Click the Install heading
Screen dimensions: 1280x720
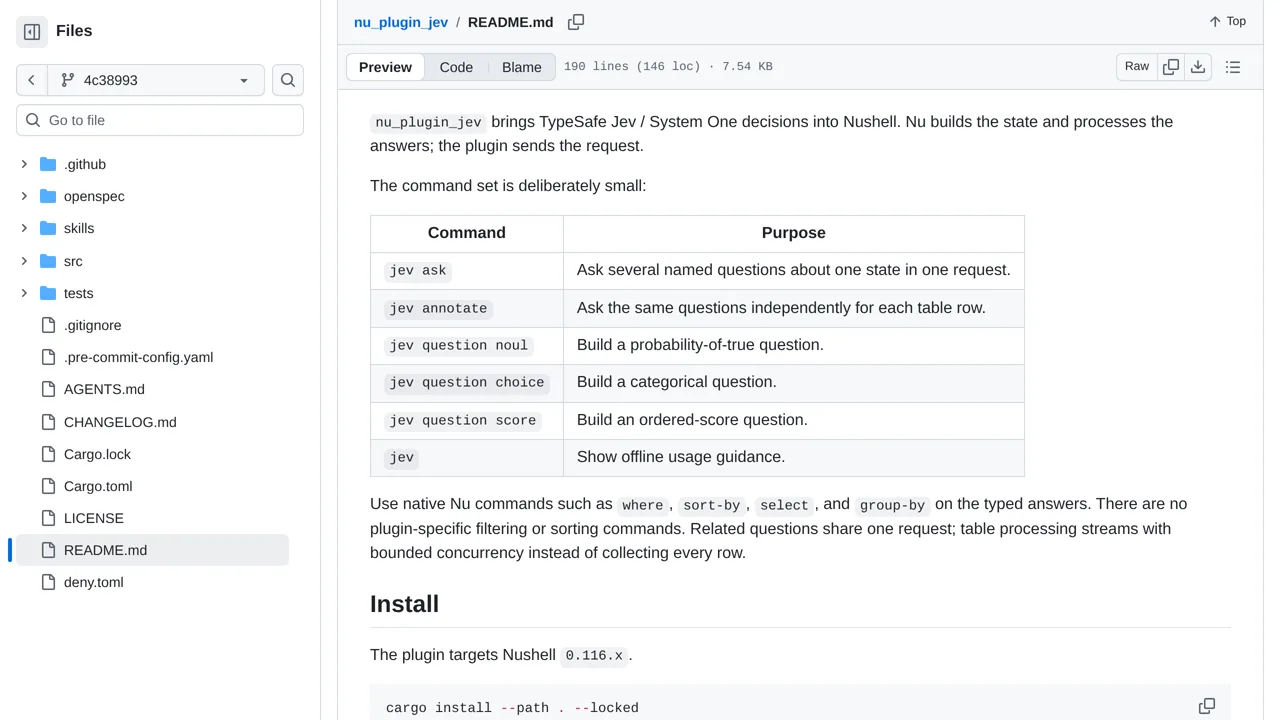(x=404, y=604)
